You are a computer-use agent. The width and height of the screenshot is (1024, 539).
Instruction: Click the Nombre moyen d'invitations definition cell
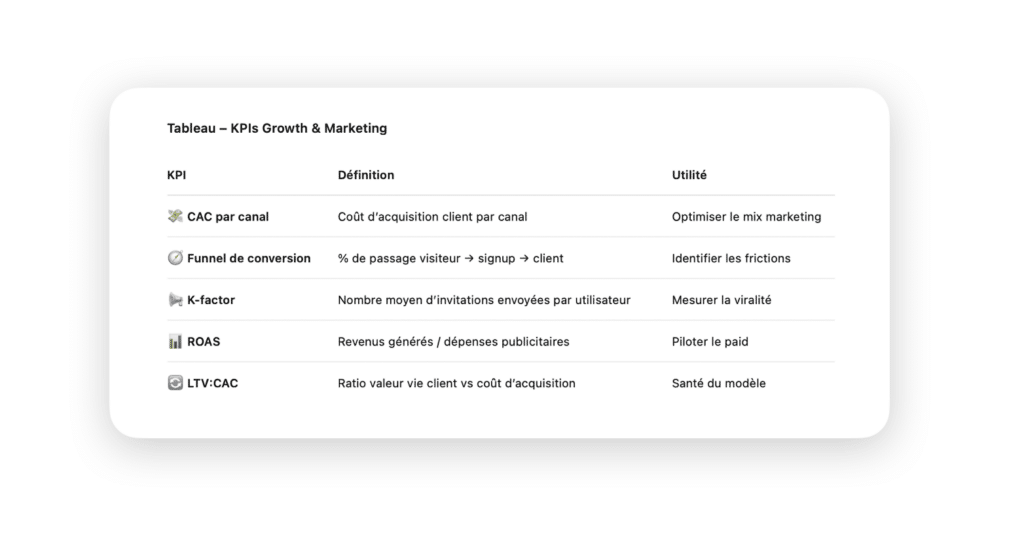(x=484, y=300)
